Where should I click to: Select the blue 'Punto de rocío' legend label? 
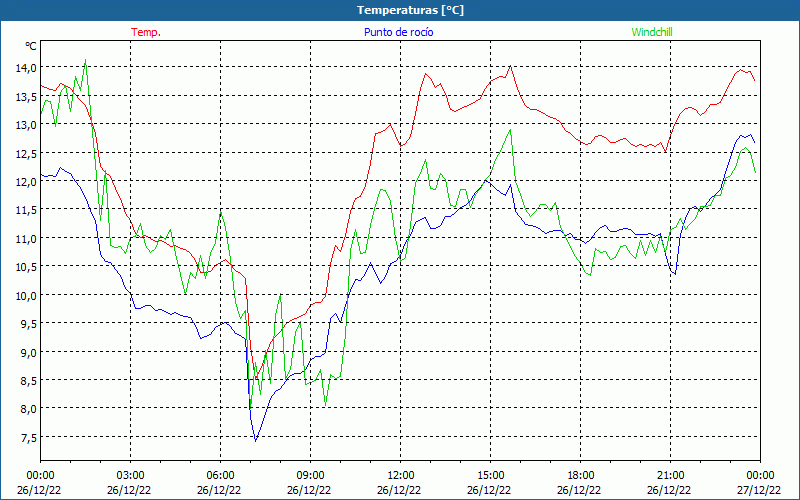click(x=398, y=32)
